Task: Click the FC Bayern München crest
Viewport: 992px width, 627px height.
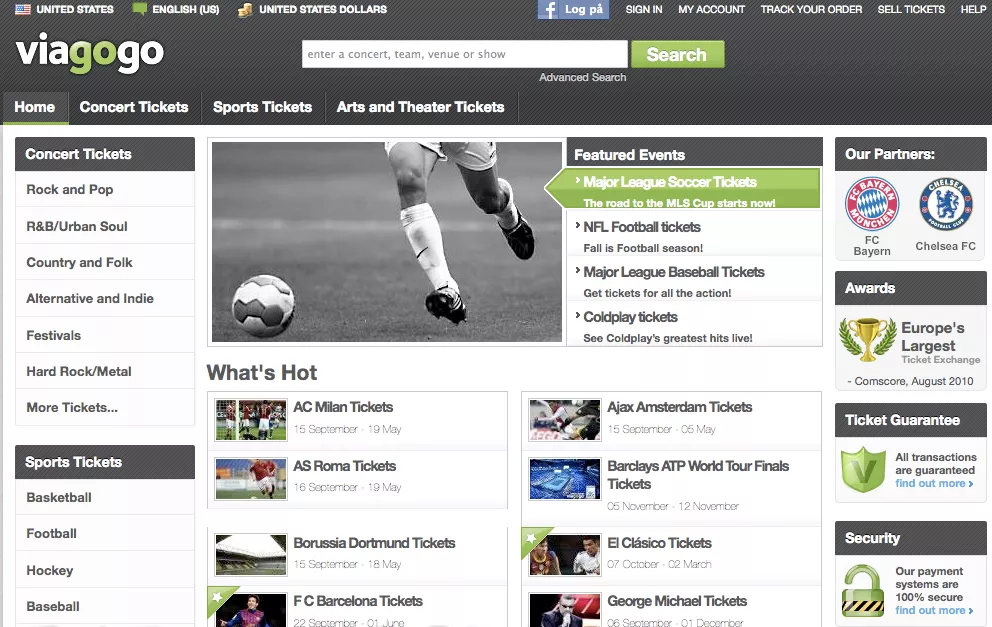Action: 872,205
